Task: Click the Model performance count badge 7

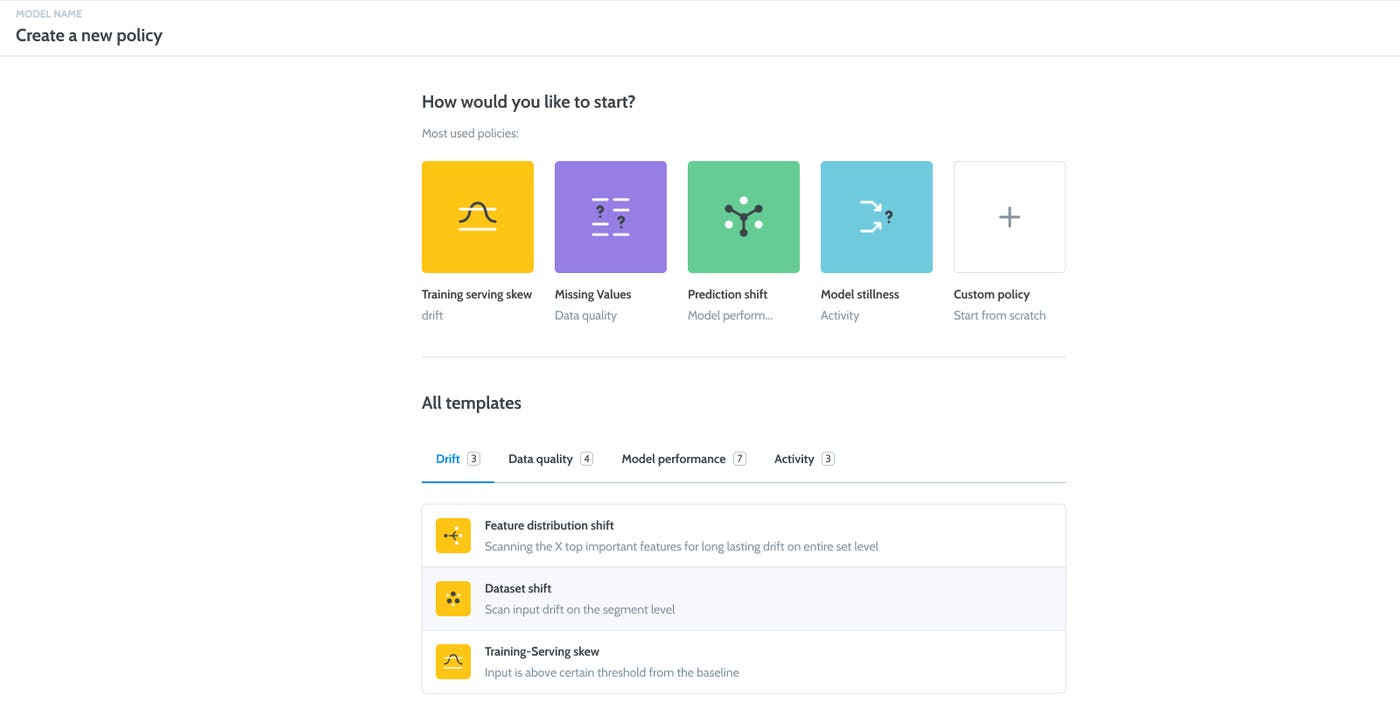Action: (738, 458)
